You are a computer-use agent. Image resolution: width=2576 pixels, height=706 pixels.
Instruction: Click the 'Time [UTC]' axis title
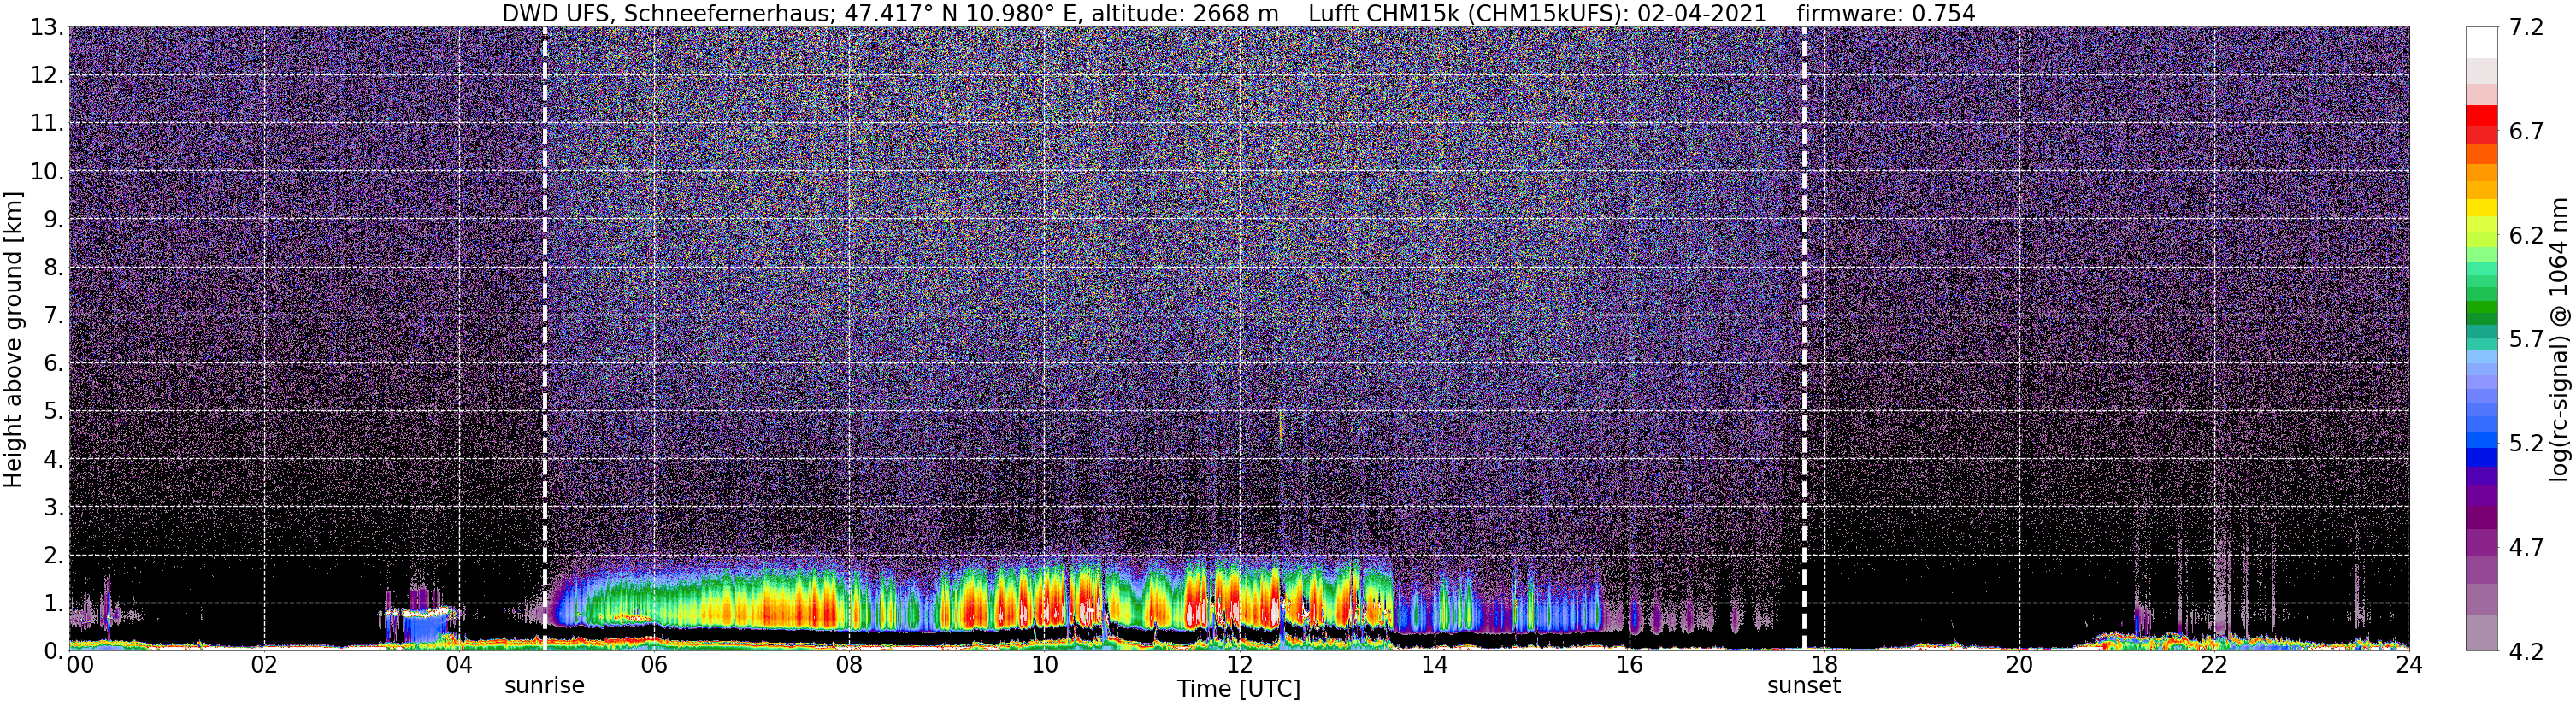point(1238,689)
